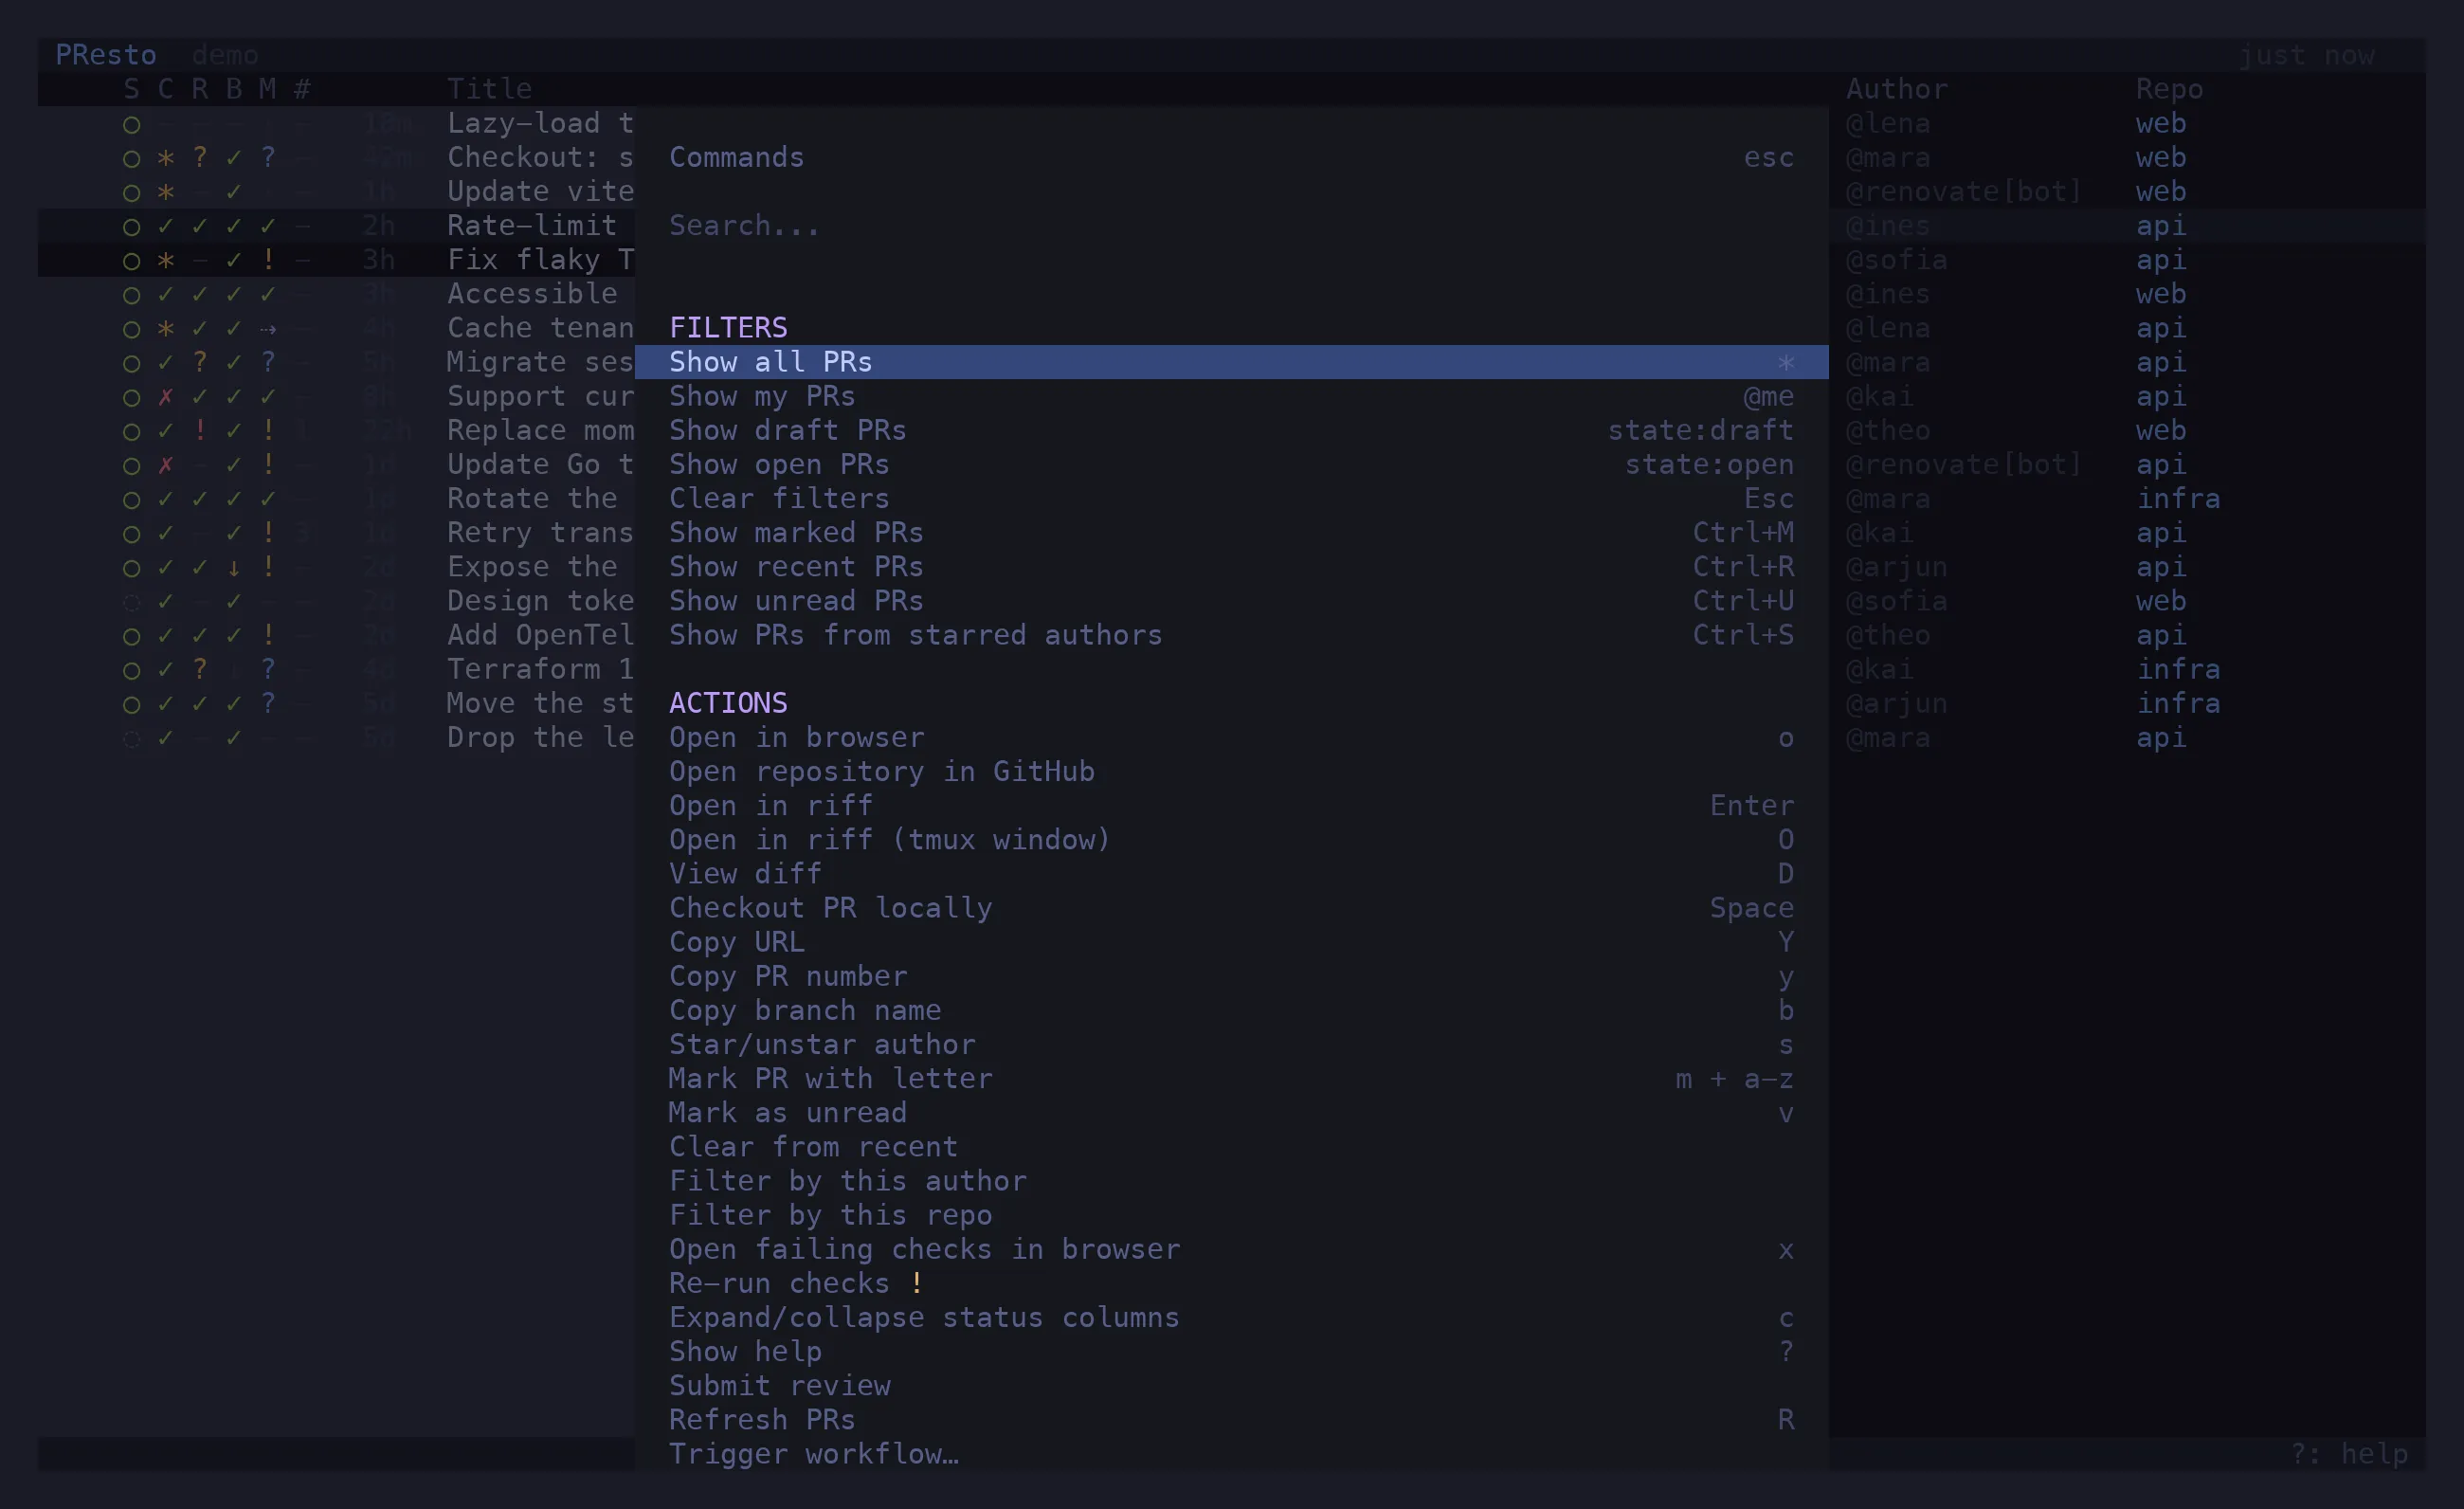
Task: Click the blue question mark on Move the st row
Action: (x=268, y=703)
